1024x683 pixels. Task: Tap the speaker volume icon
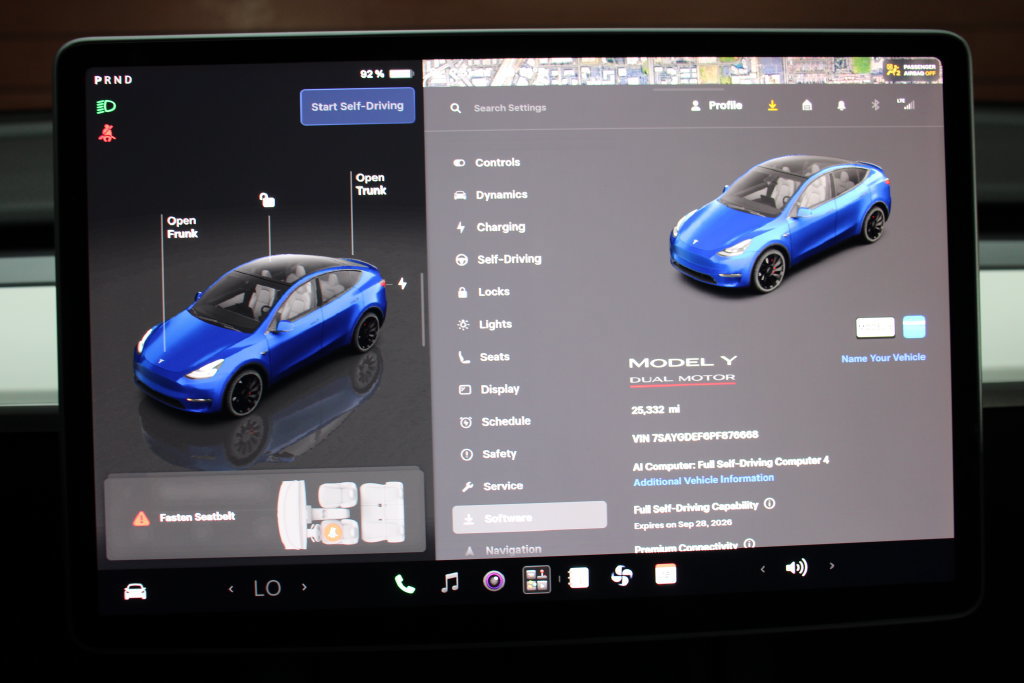tap(796, 567)
